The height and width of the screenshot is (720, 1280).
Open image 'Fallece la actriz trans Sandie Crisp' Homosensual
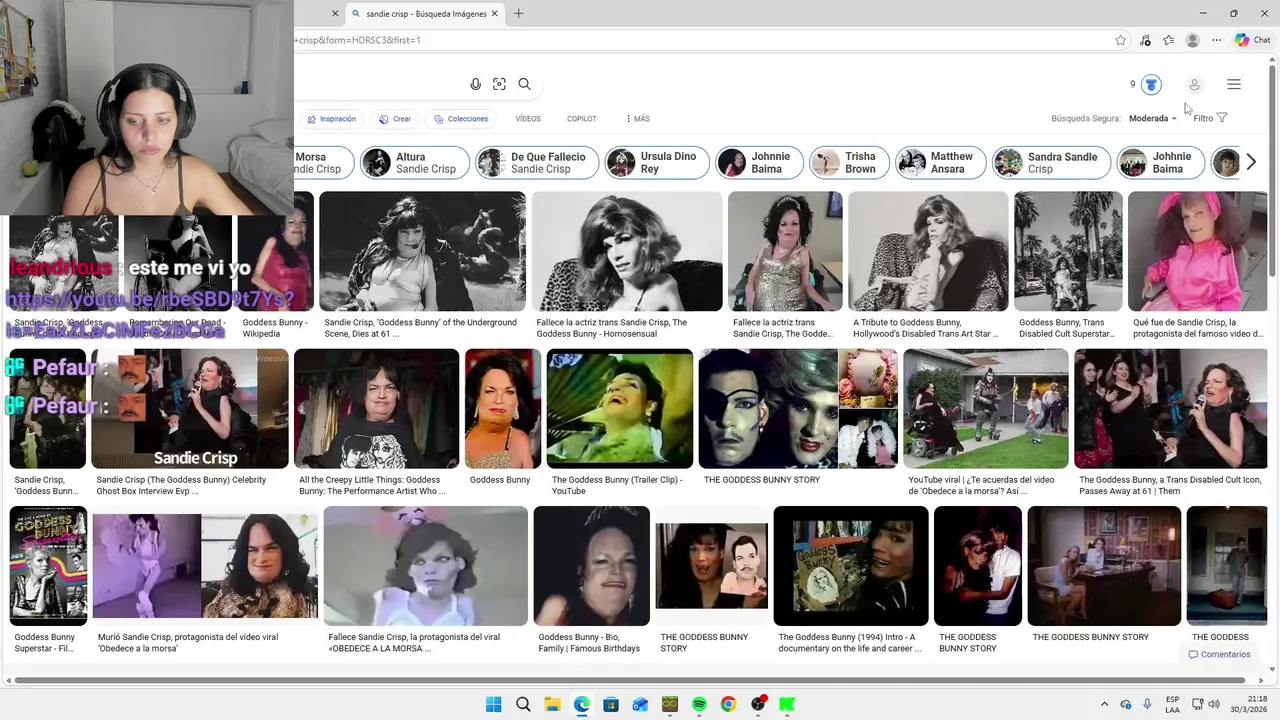coord(627,251)
